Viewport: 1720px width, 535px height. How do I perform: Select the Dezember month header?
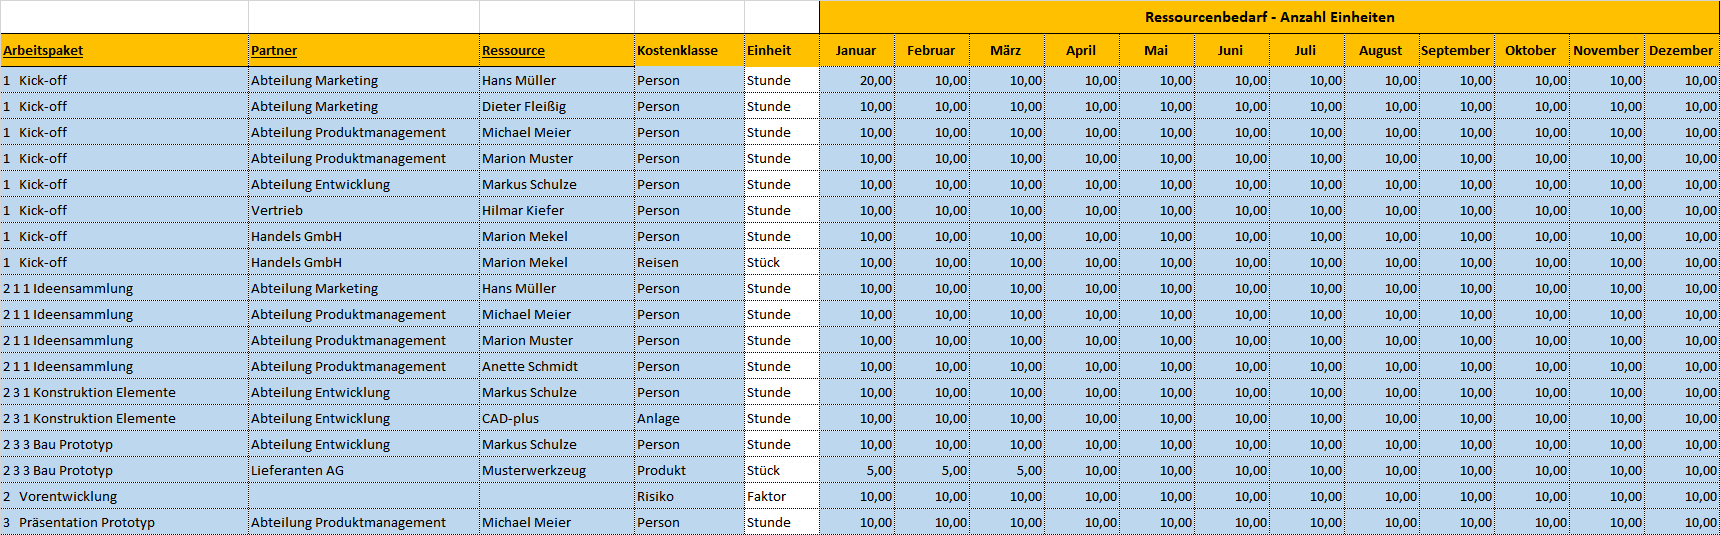(1682, 50)
